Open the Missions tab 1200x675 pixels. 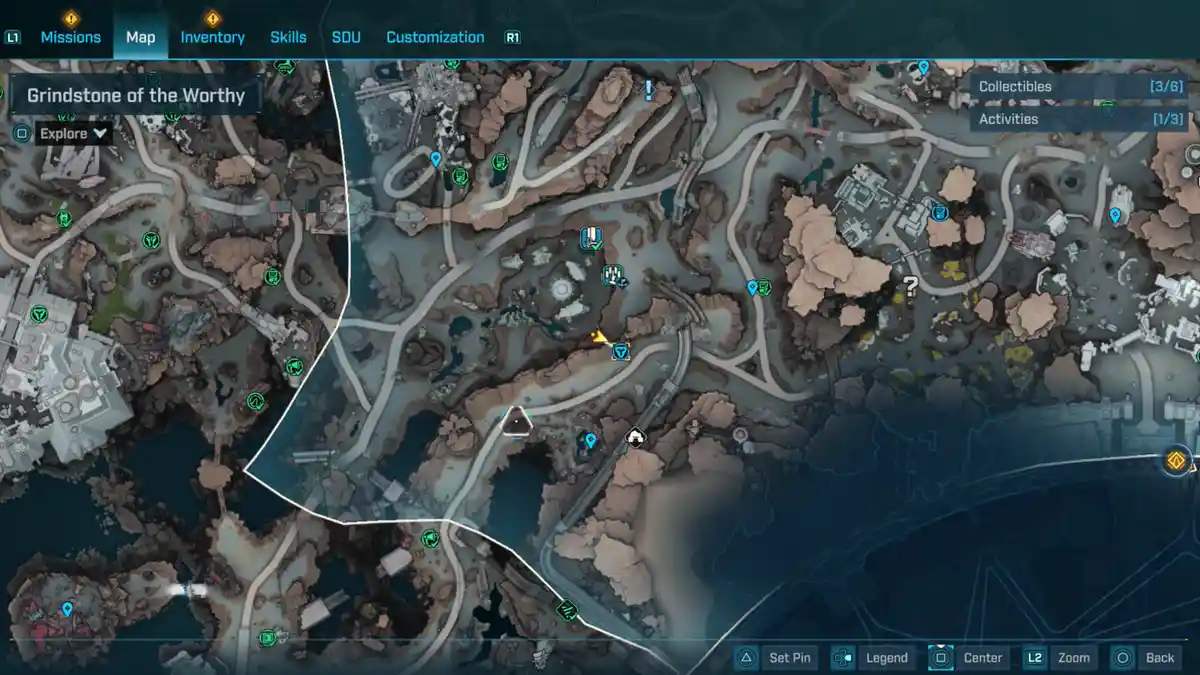point(70,37)
